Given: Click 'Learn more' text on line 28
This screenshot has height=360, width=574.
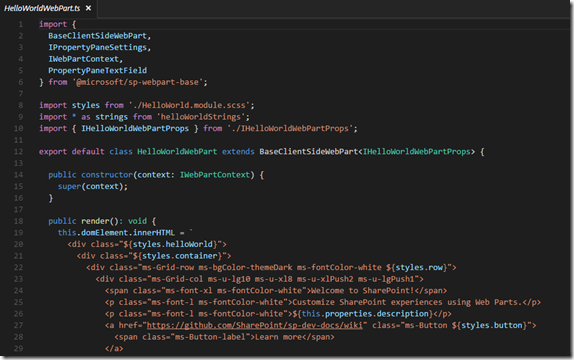Looking at the screenshot, I should (x=278, y=337).
